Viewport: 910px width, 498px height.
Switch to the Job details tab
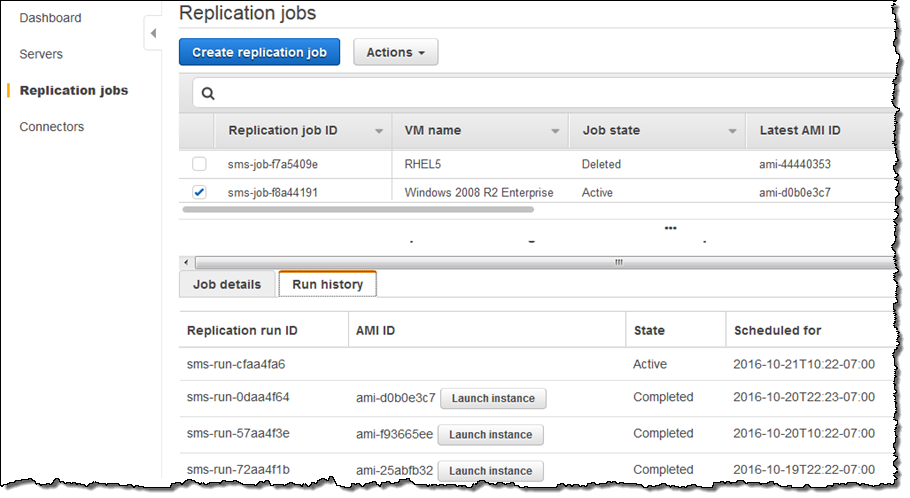coord(226,284)
